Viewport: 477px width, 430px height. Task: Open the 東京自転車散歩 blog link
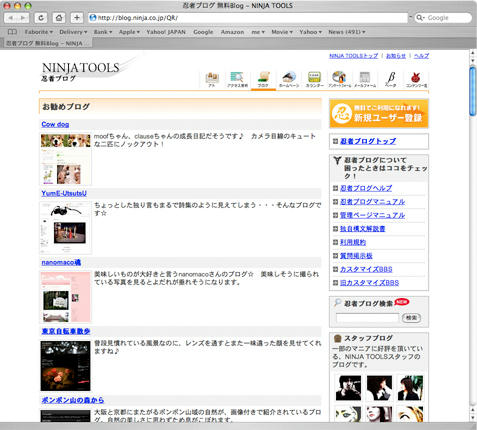66,331
